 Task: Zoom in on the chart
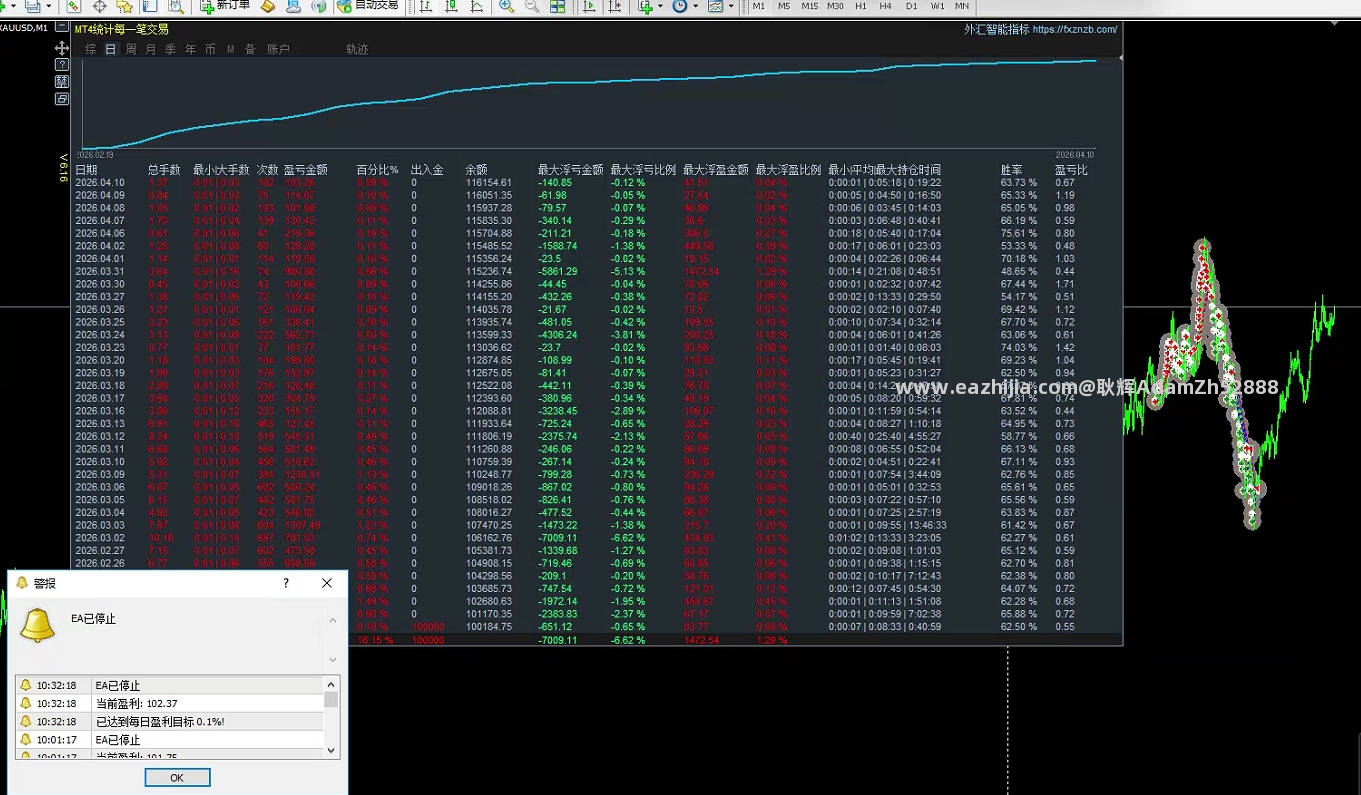507,6
